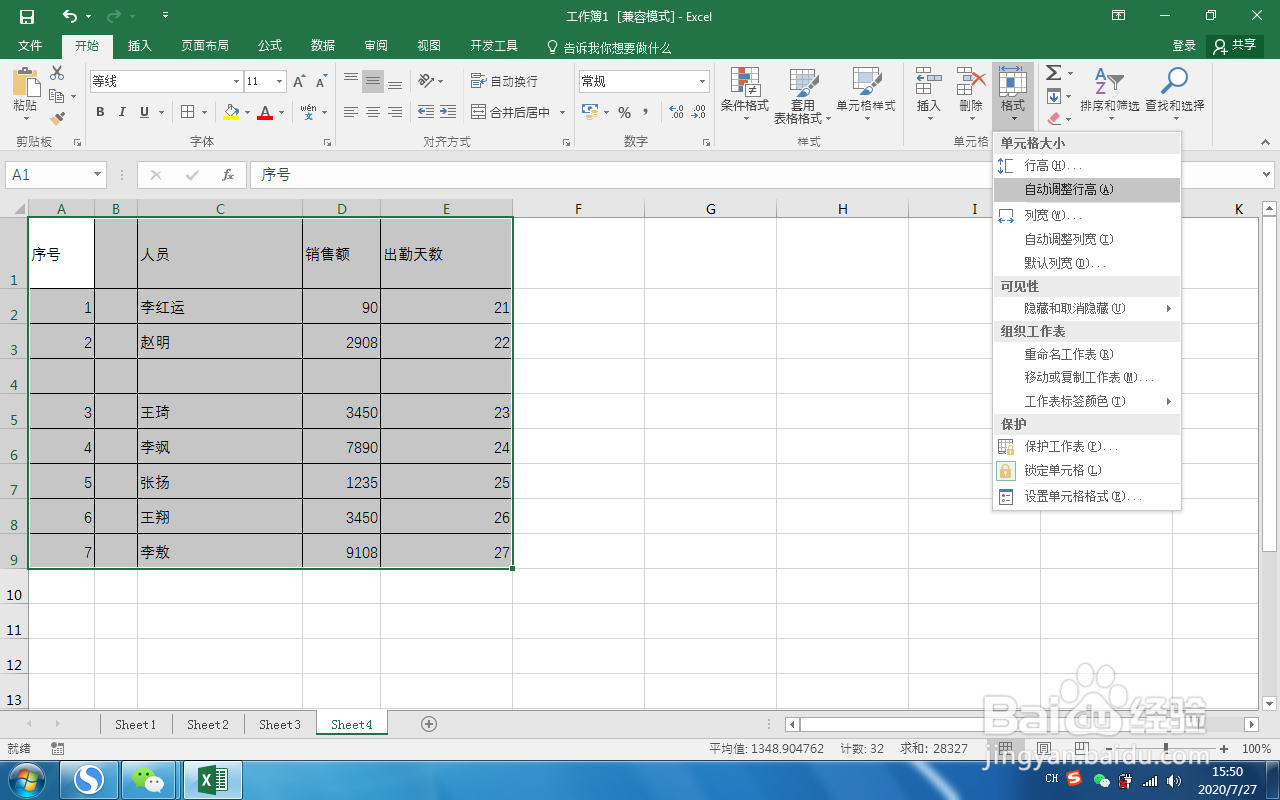The height and width of the screenshot is (800, 1280).
Task: Toggle underline formatting
Action: coord(145,112)
